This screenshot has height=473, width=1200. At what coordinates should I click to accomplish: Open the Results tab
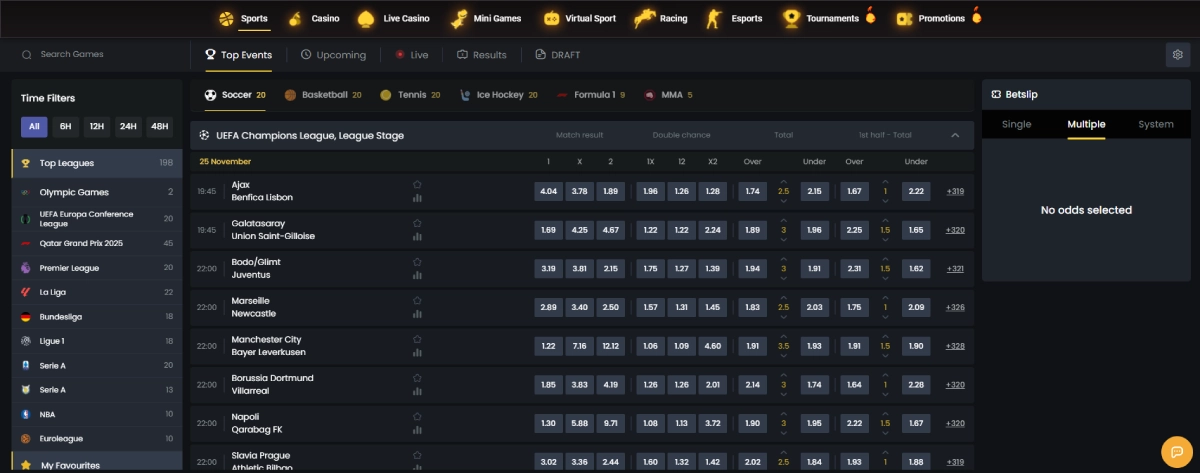pos(481,55)
